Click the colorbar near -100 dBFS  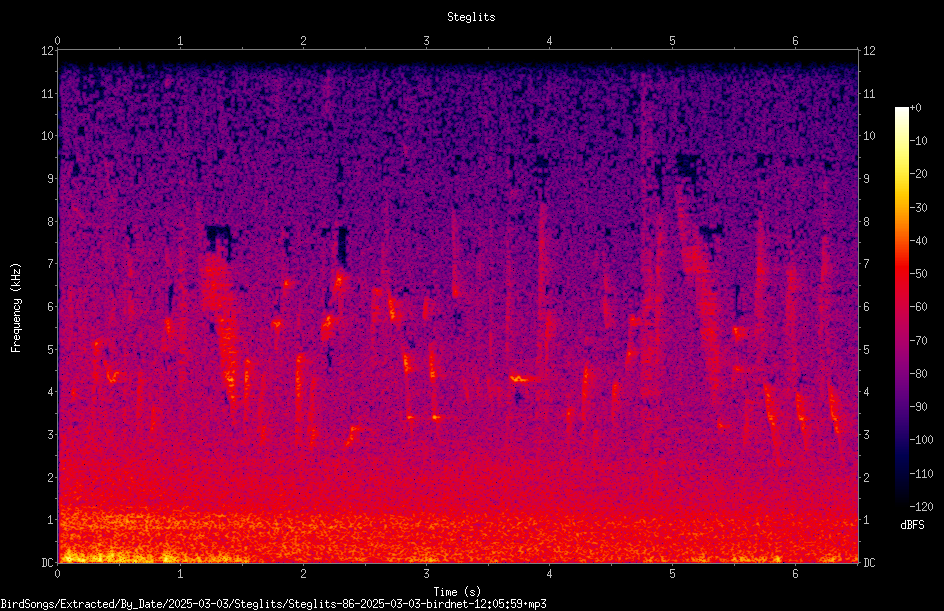[x=901, y=440]
